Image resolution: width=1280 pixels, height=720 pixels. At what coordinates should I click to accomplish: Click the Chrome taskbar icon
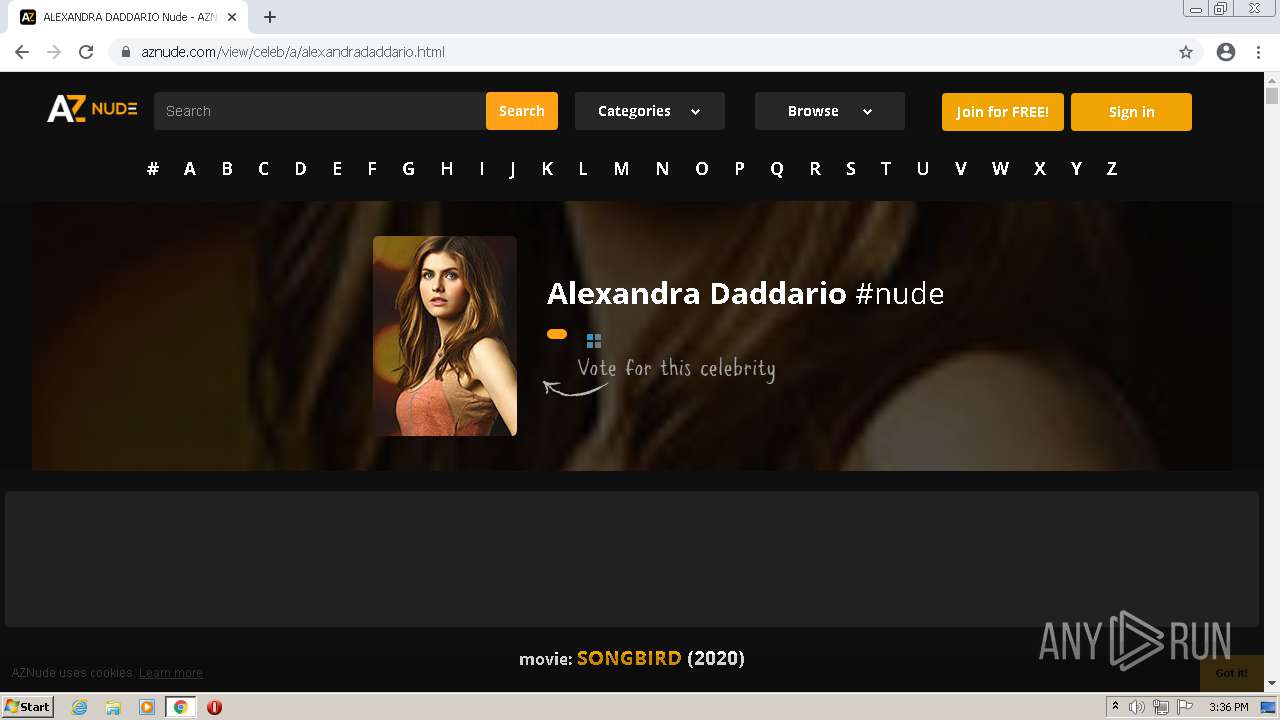(180, 707)
